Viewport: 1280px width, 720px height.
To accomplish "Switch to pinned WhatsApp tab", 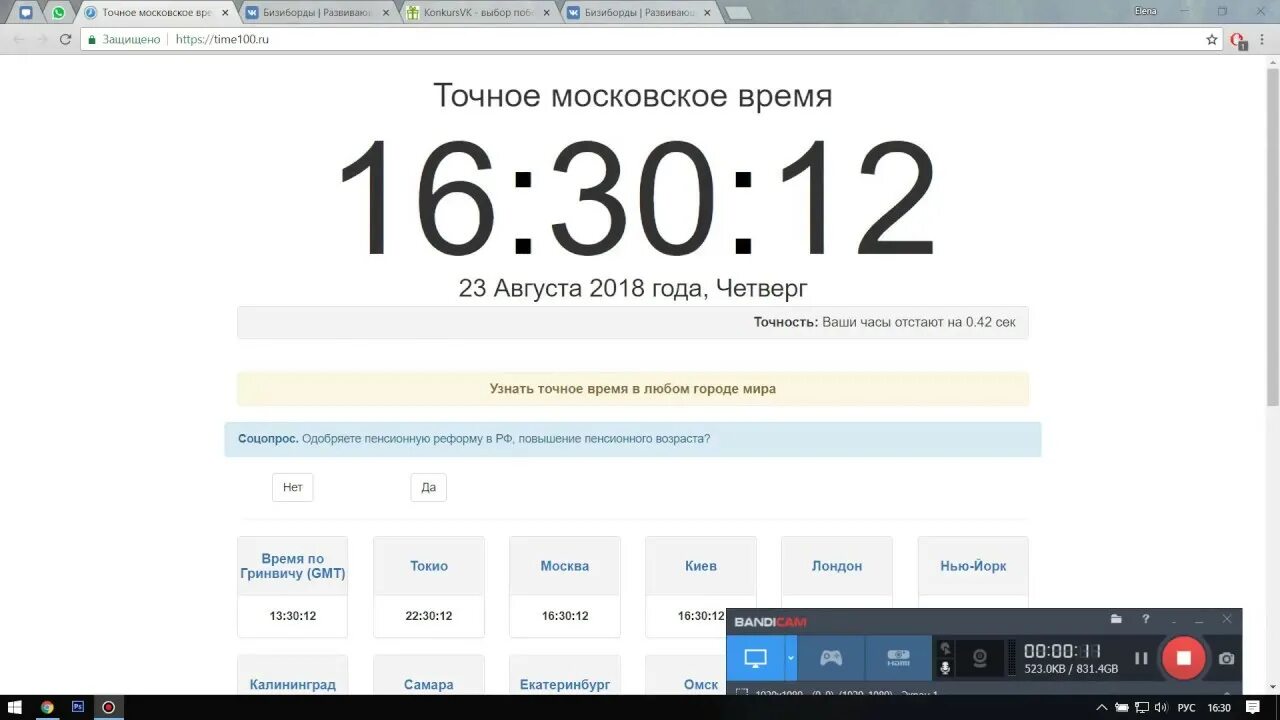I will click(58, 13).
